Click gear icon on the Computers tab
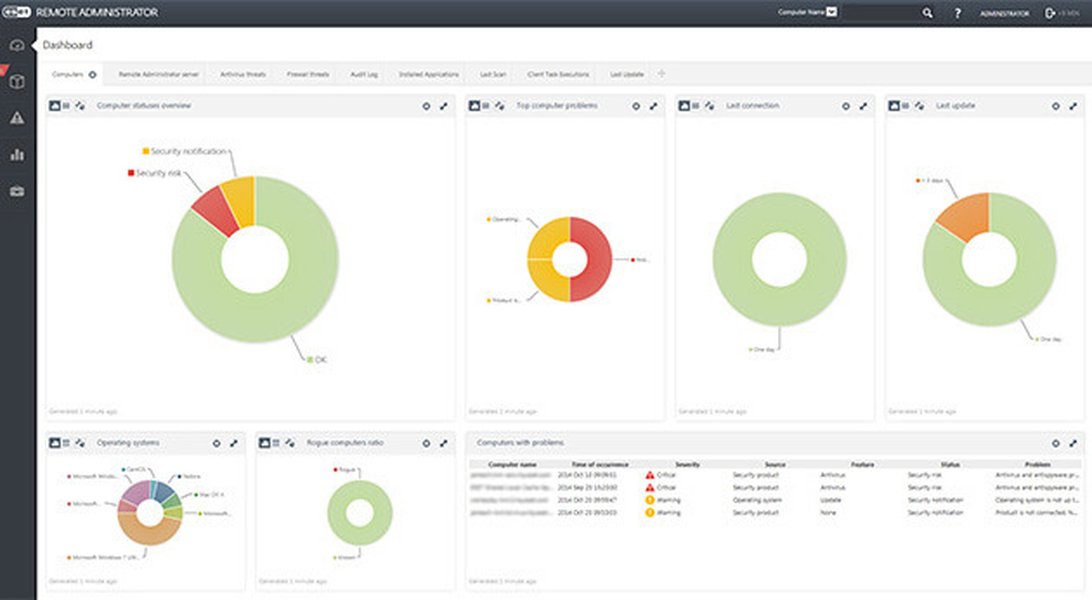This screenshot has width=1092, height=600. (92, 74)
